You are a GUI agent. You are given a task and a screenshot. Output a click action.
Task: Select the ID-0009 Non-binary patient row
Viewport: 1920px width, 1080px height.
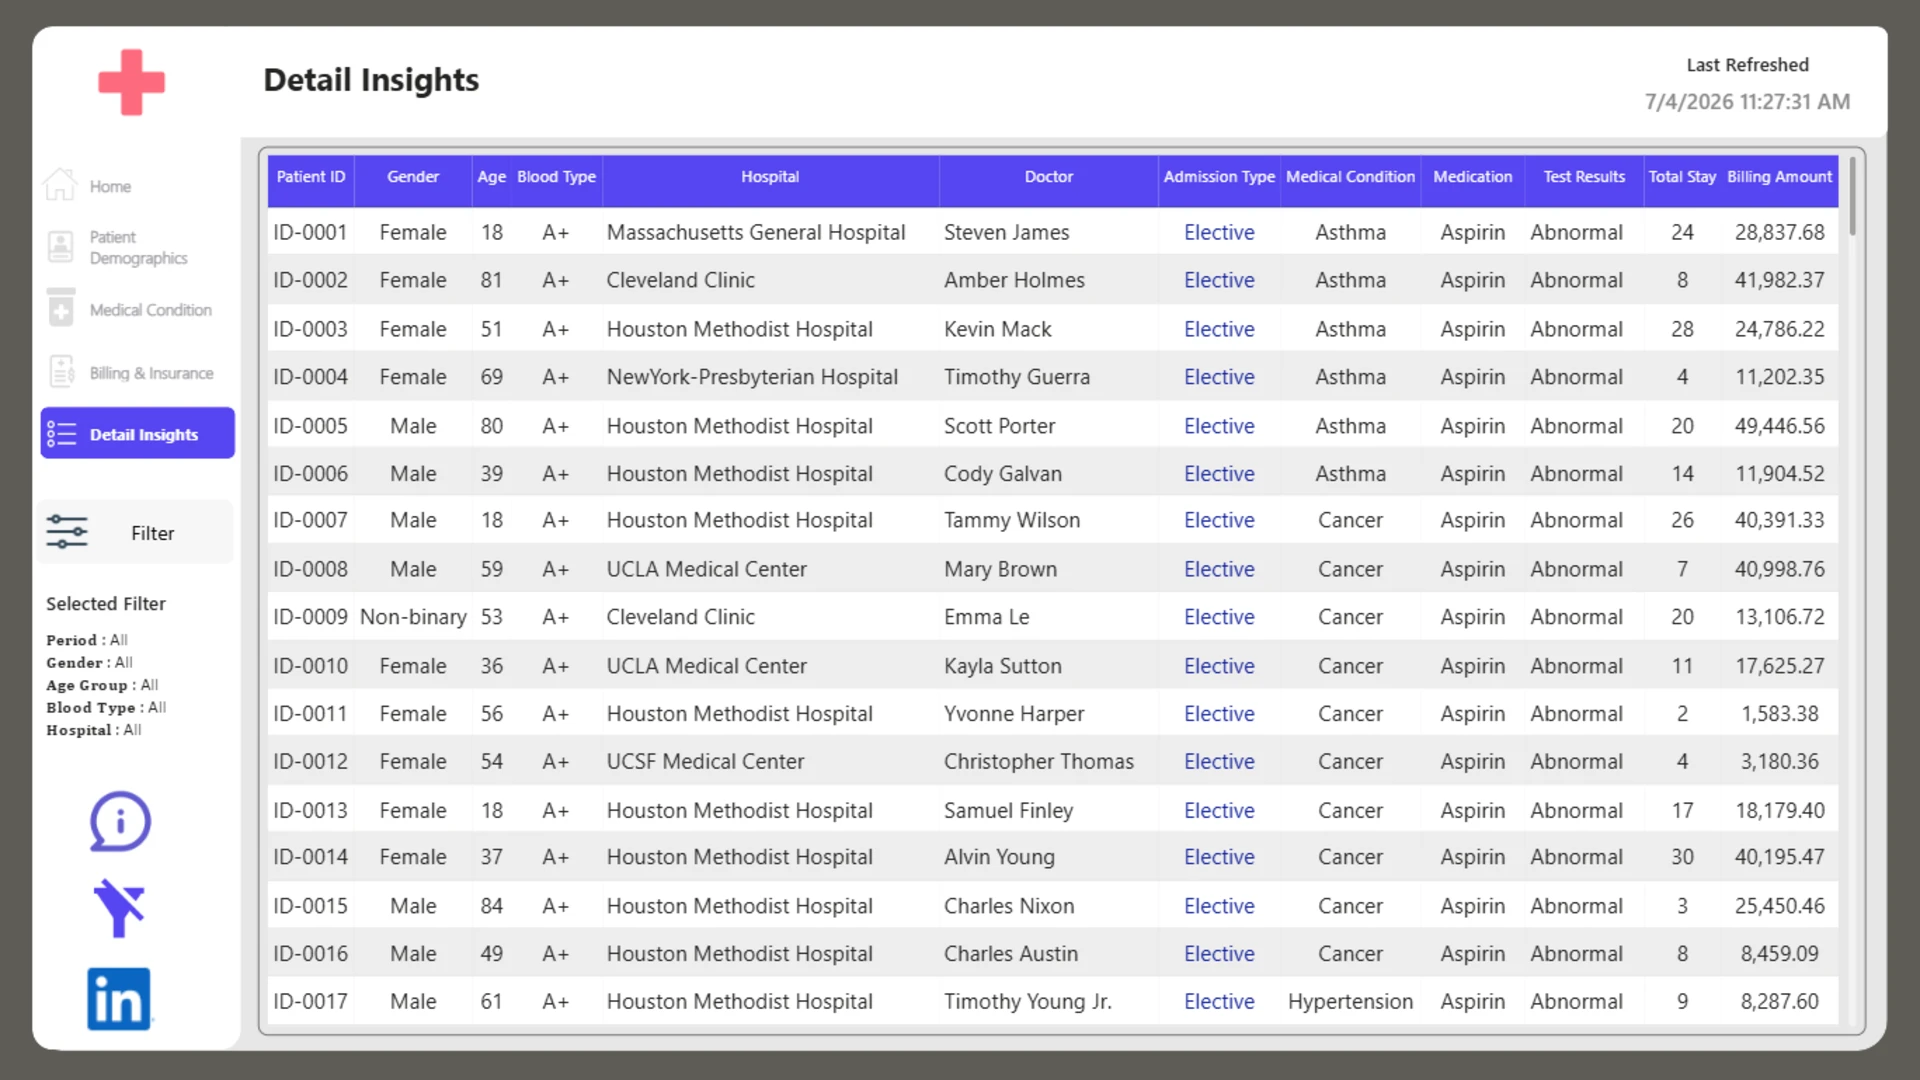(1052, 617)
